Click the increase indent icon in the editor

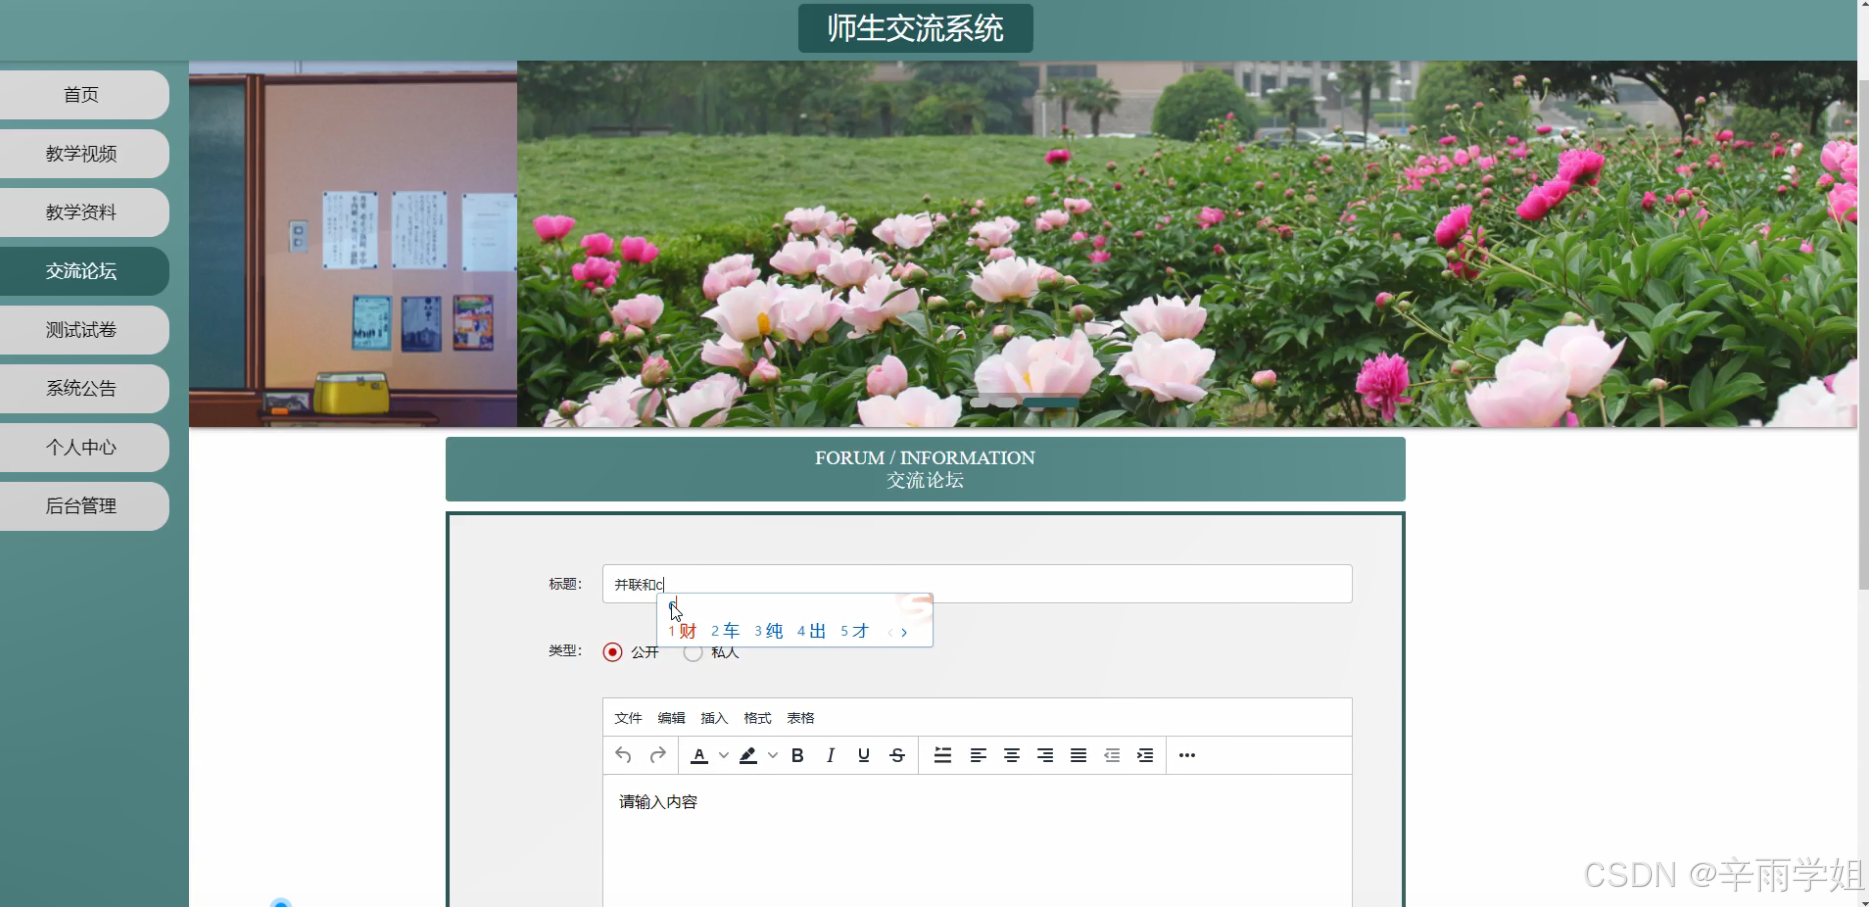pyautogui.click(x=1145, y=755)
